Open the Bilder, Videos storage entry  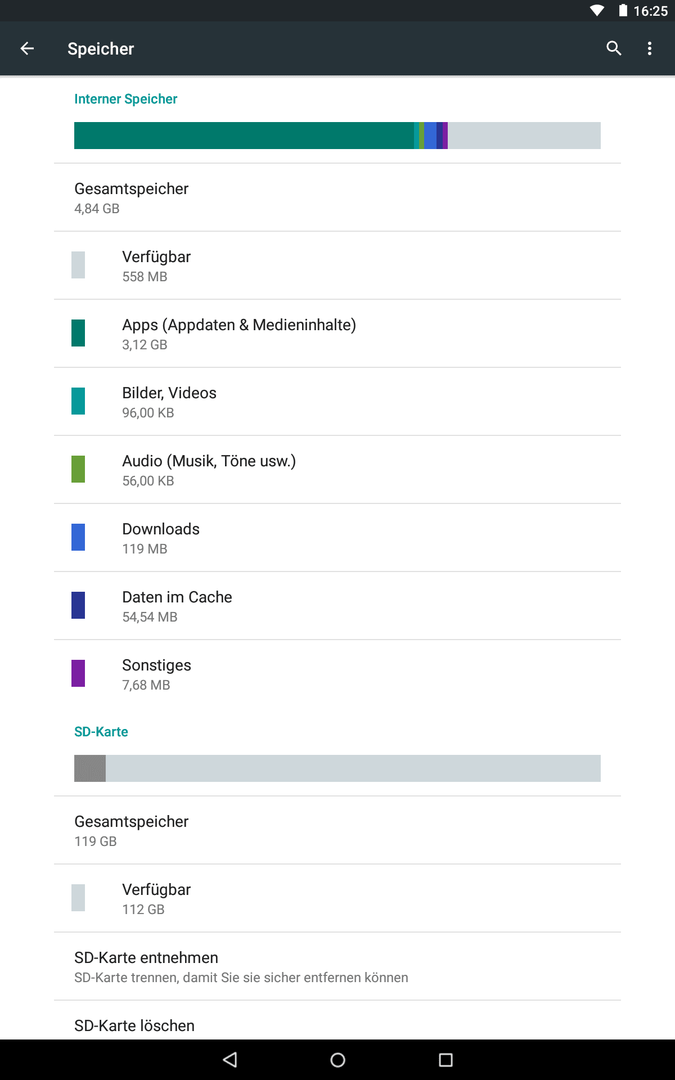click(338, 402)
